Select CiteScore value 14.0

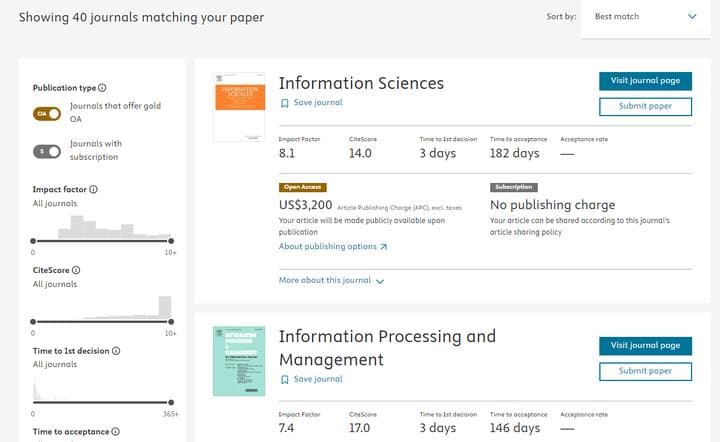(x=360, y=153)
